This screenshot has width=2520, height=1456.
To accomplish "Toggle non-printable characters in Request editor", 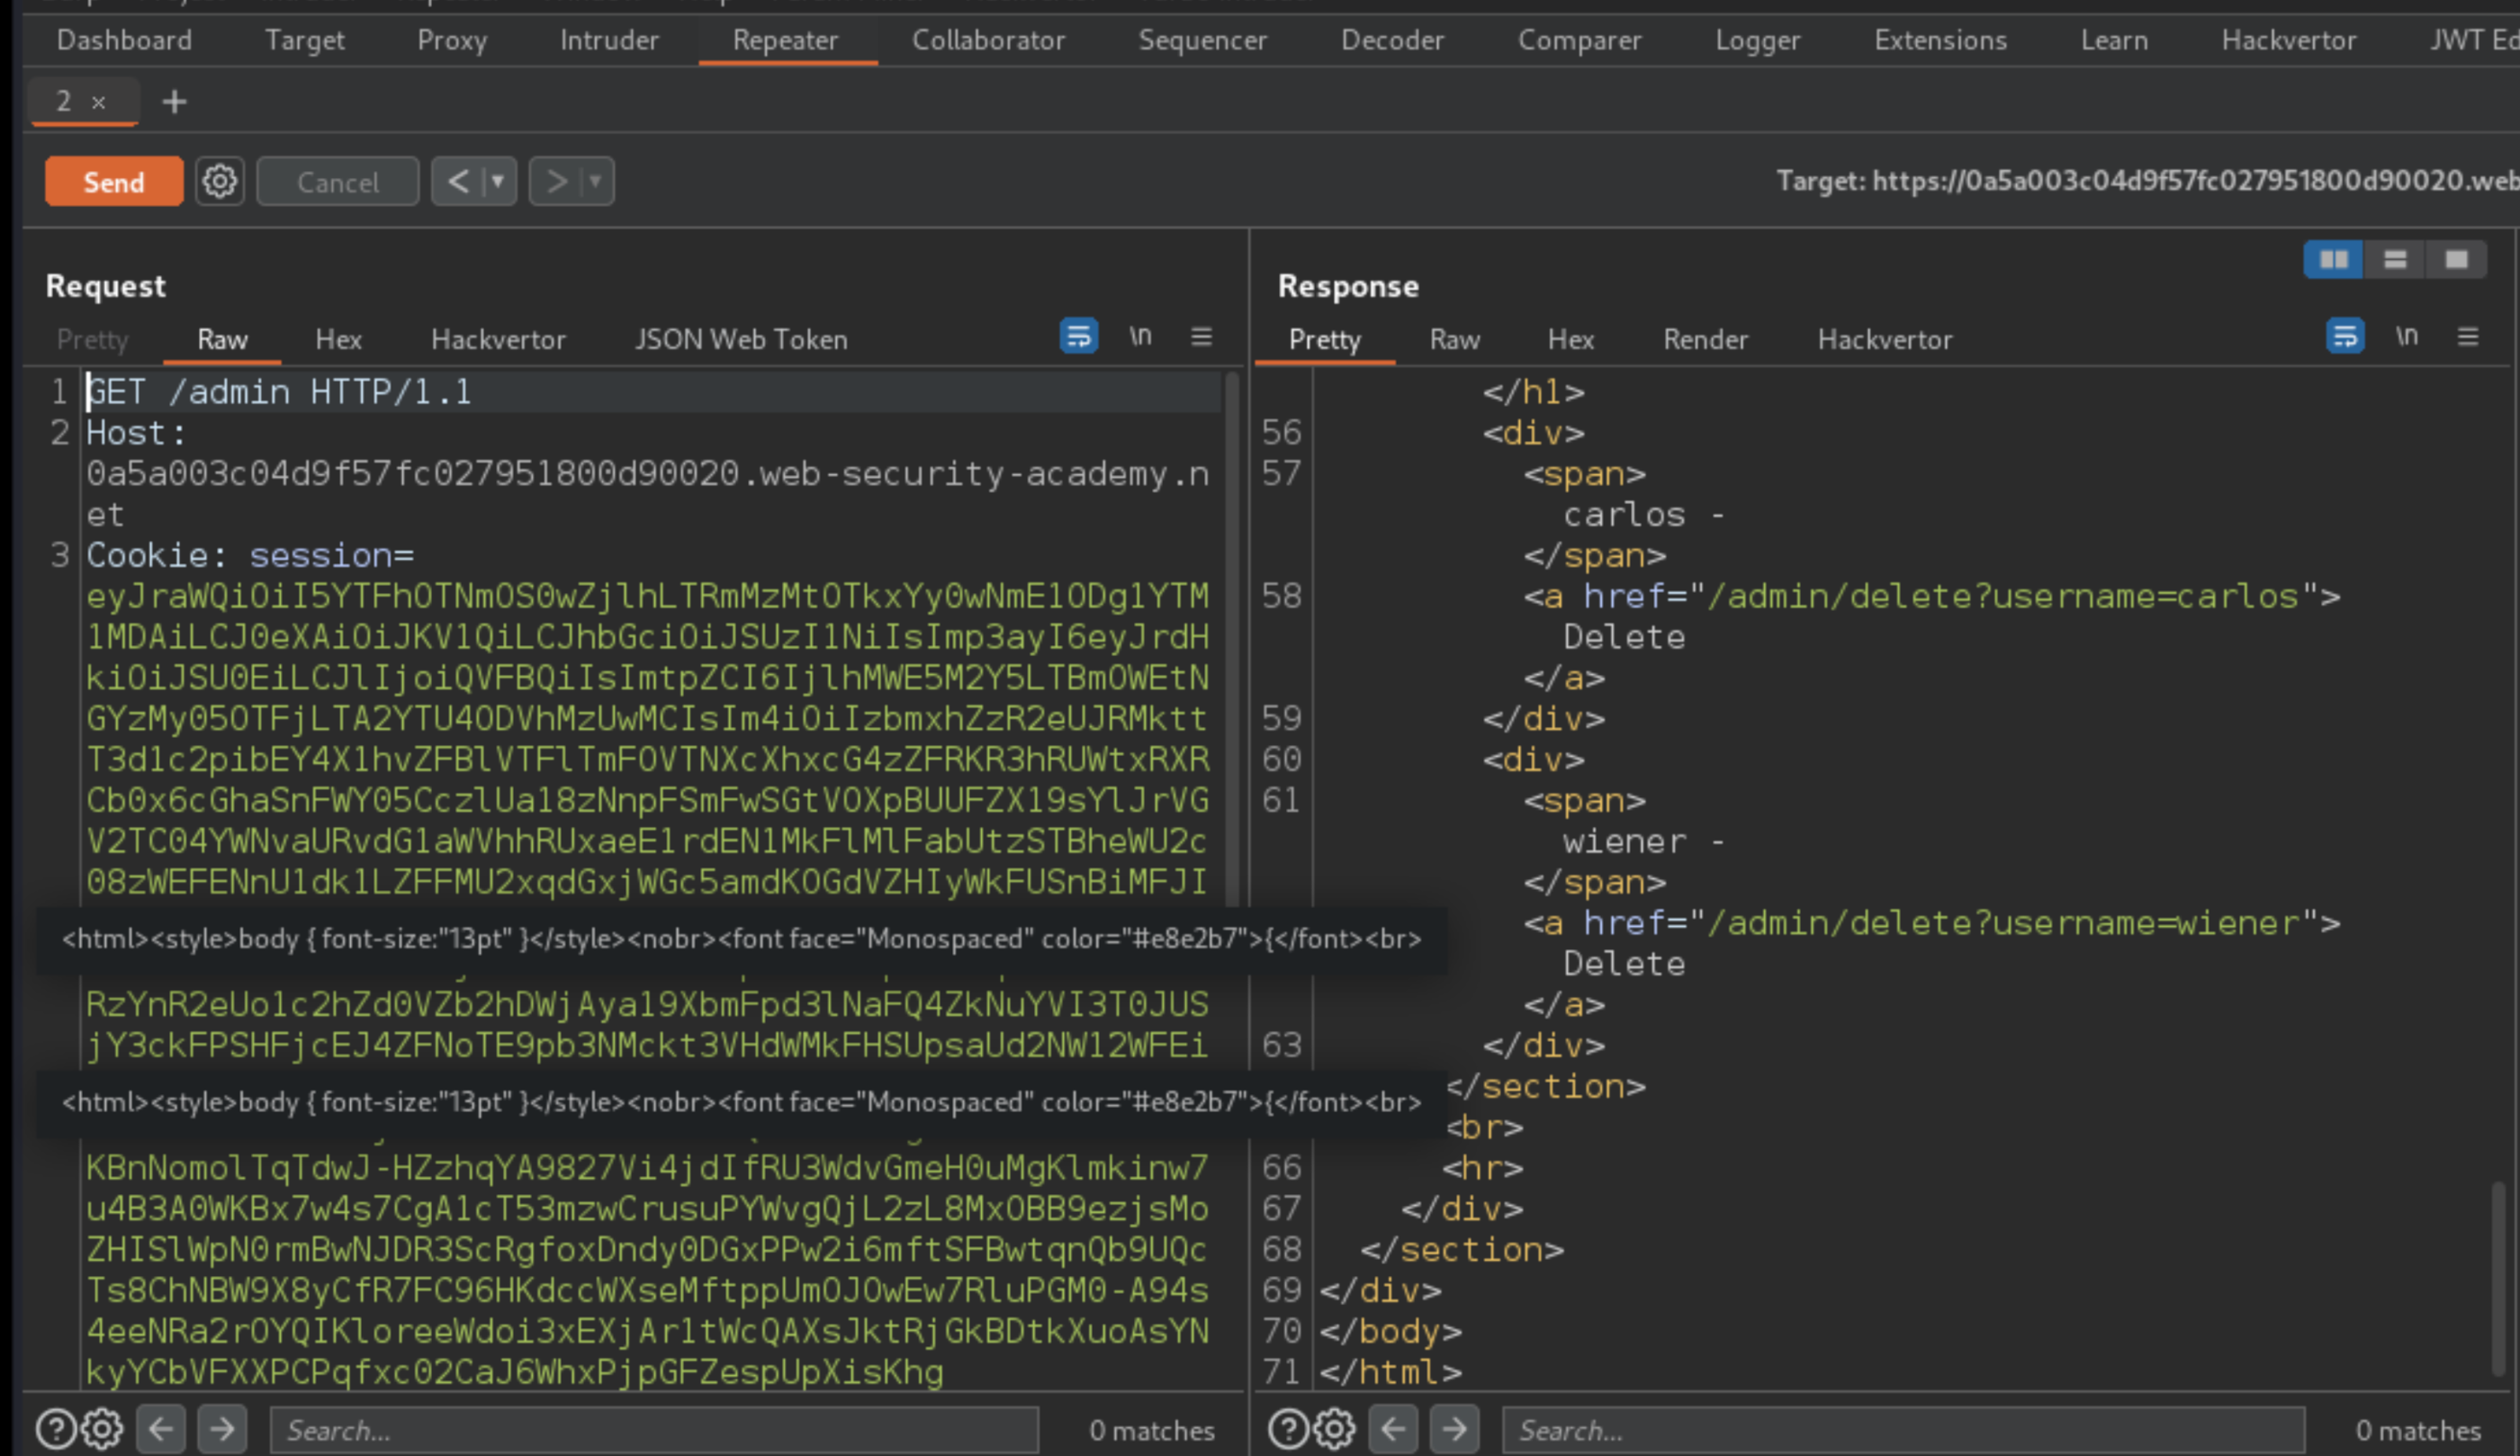I will click(1140, 336).
